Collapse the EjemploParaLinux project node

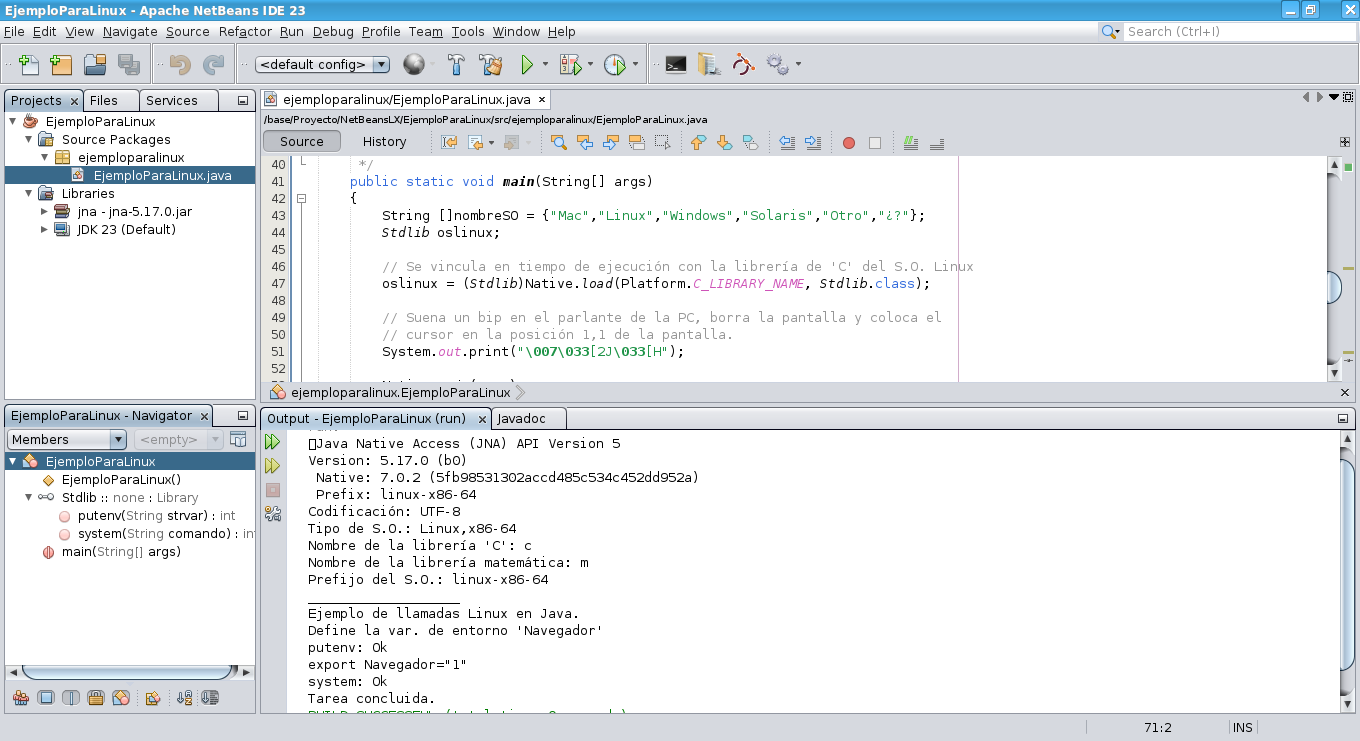tap(12, 122)
